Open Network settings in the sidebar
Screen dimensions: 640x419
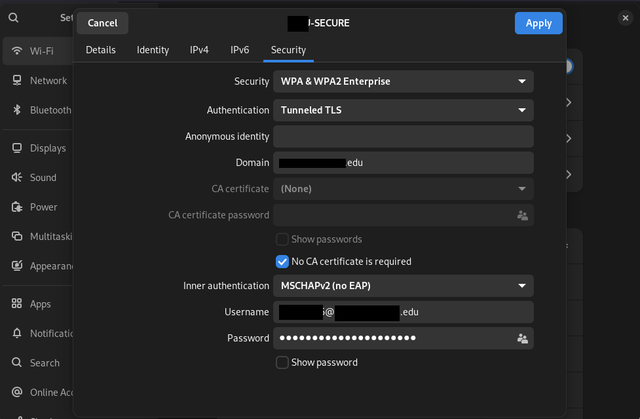(38, 80)
